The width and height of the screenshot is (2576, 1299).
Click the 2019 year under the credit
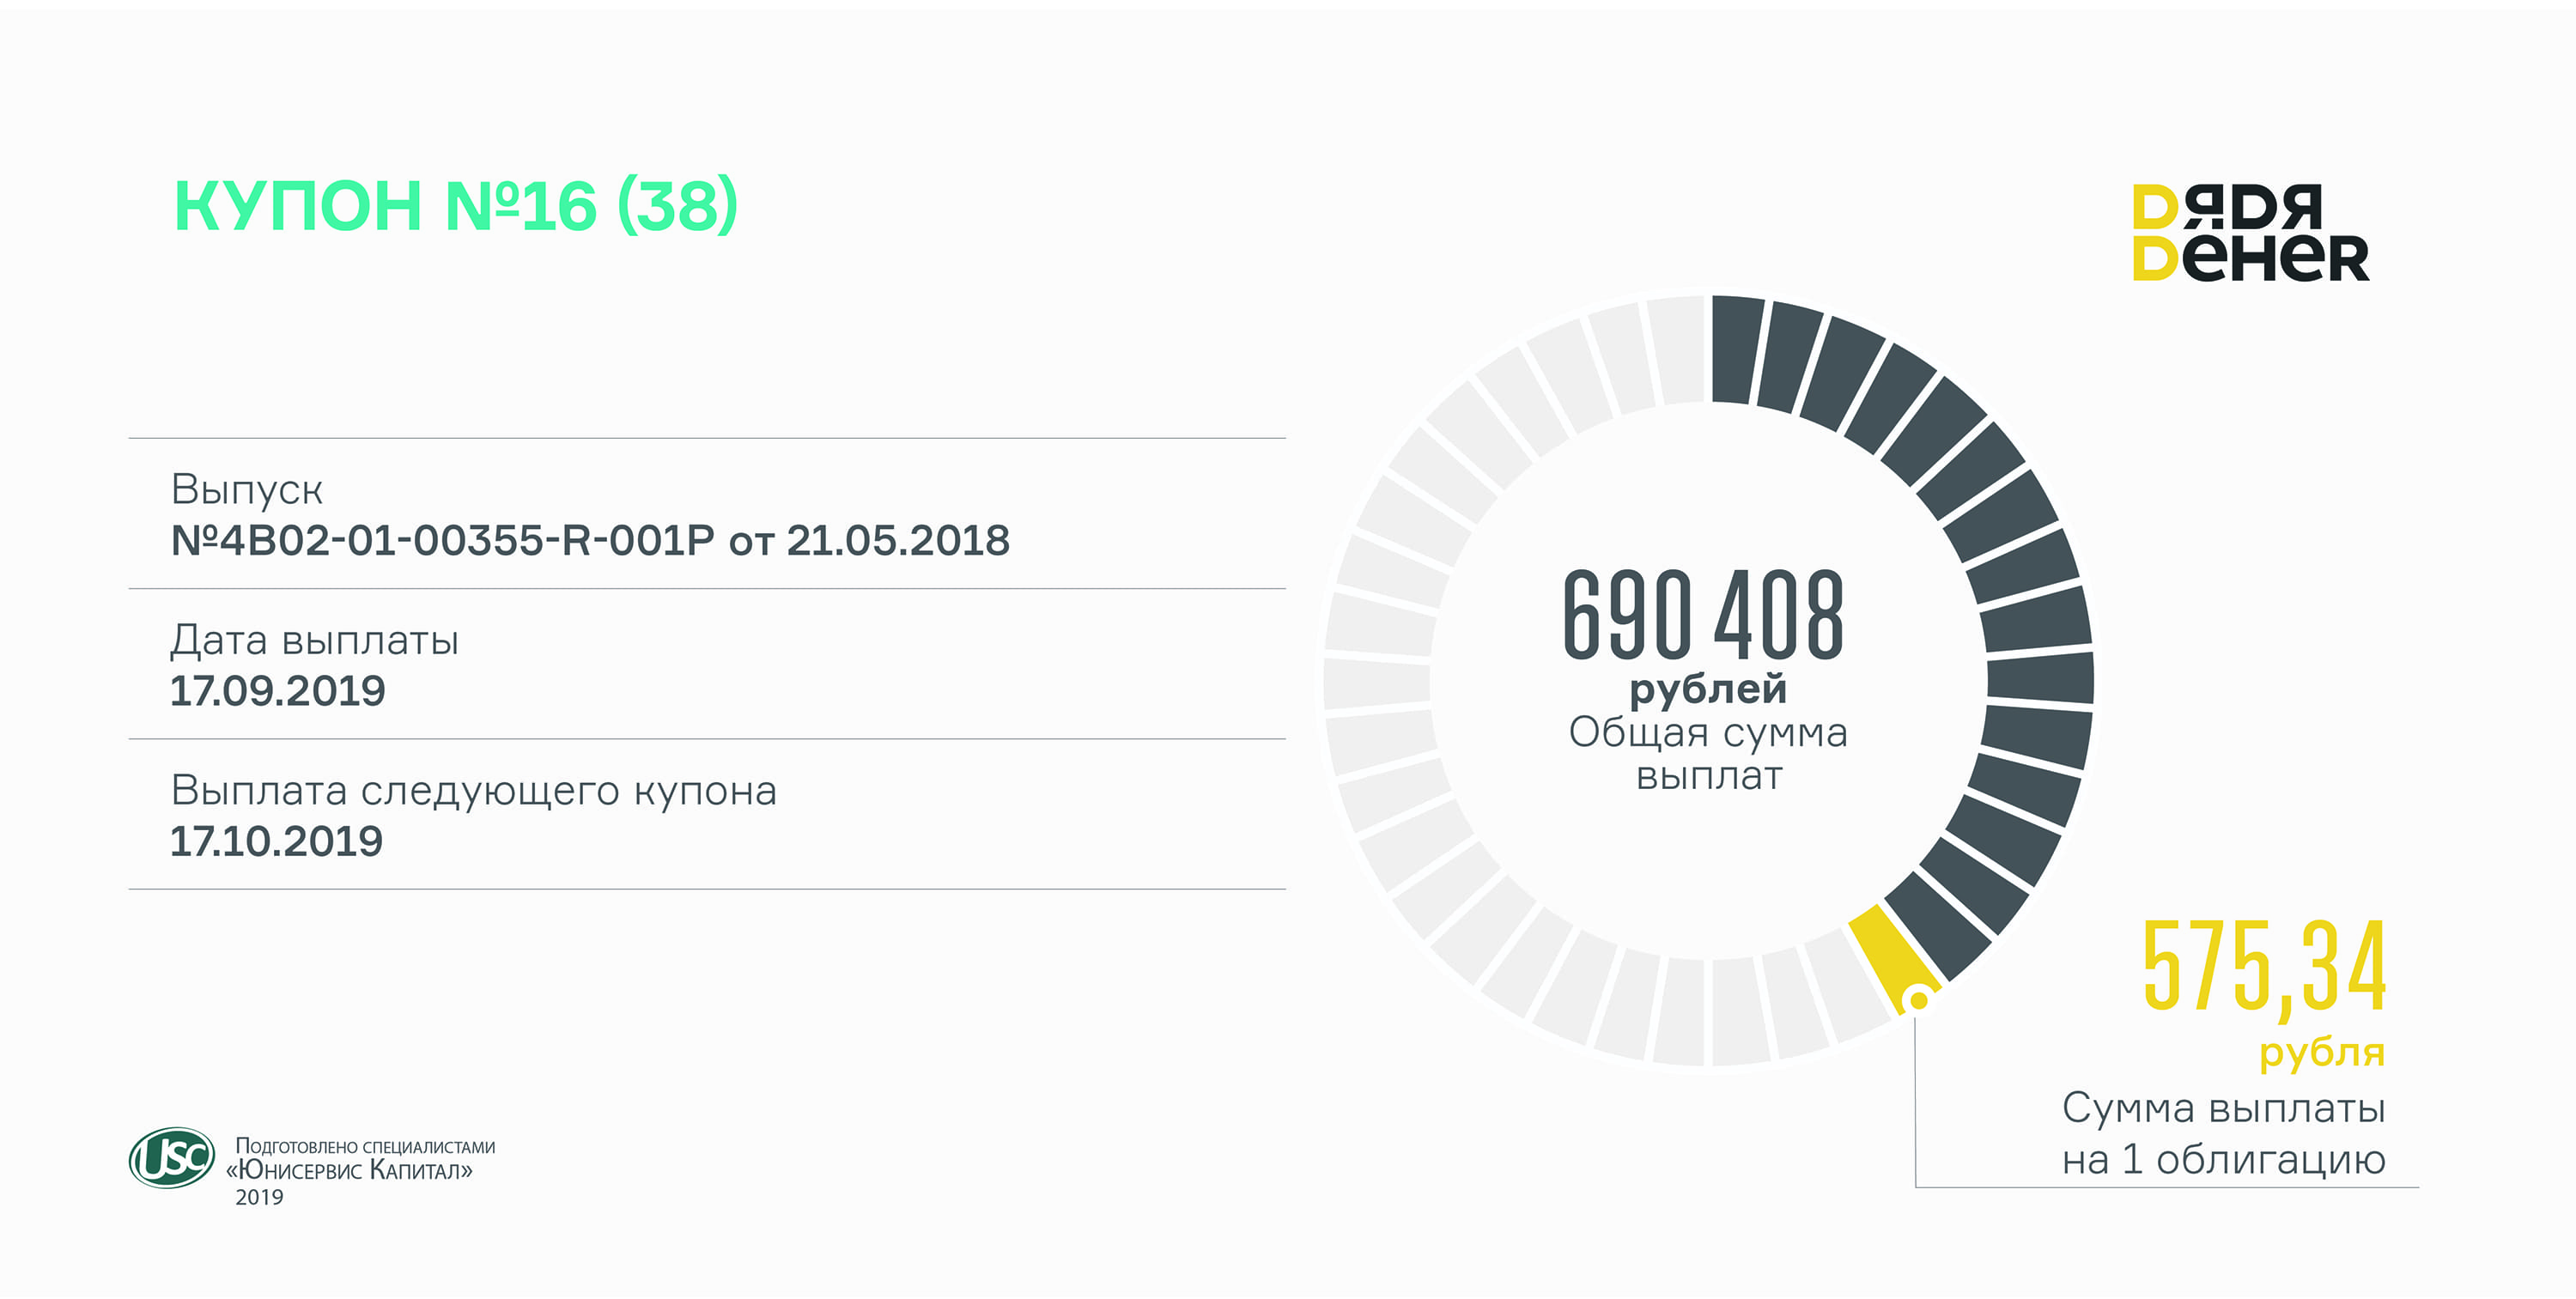259,1198
